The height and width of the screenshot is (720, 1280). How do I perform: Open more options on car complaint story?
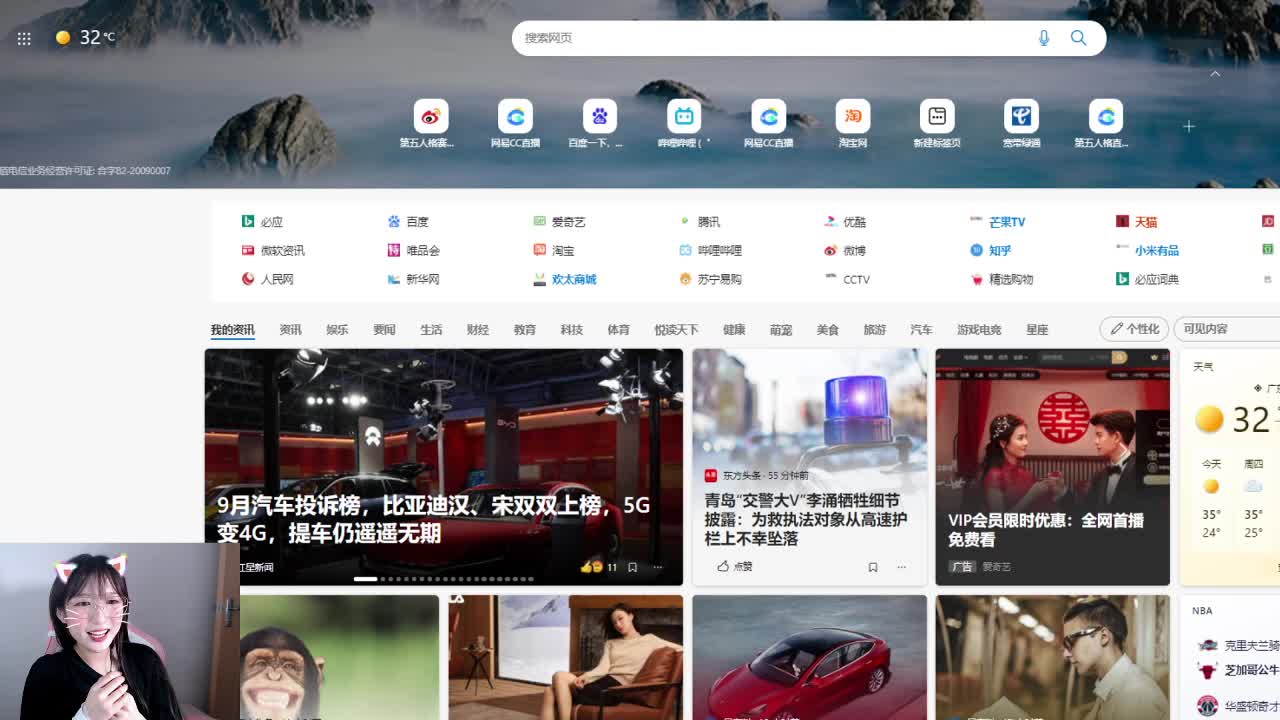pyautogui.click(x=658, y=567)
